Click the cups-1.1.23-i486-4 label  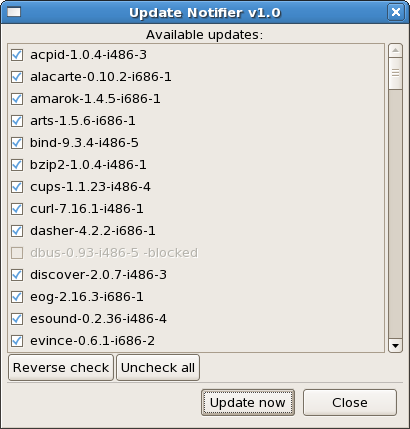tap(90, 187)
